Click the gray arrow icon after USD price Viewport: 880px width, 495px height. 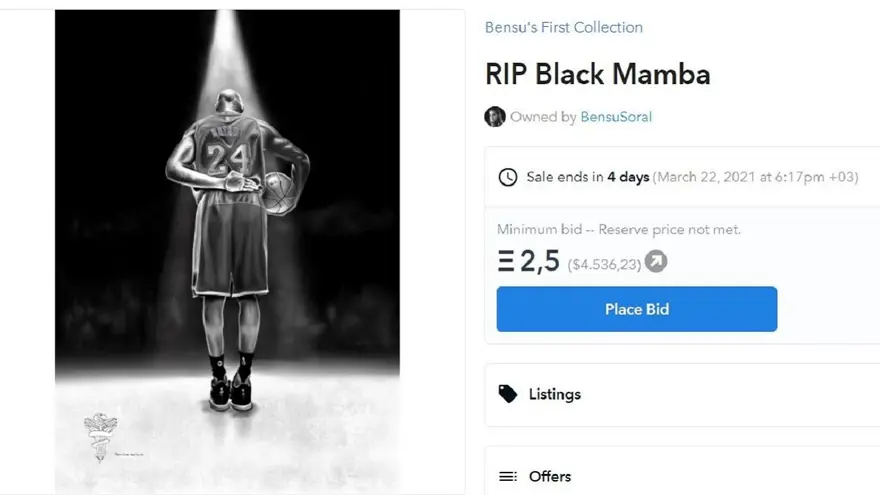(x=656, y=262)
